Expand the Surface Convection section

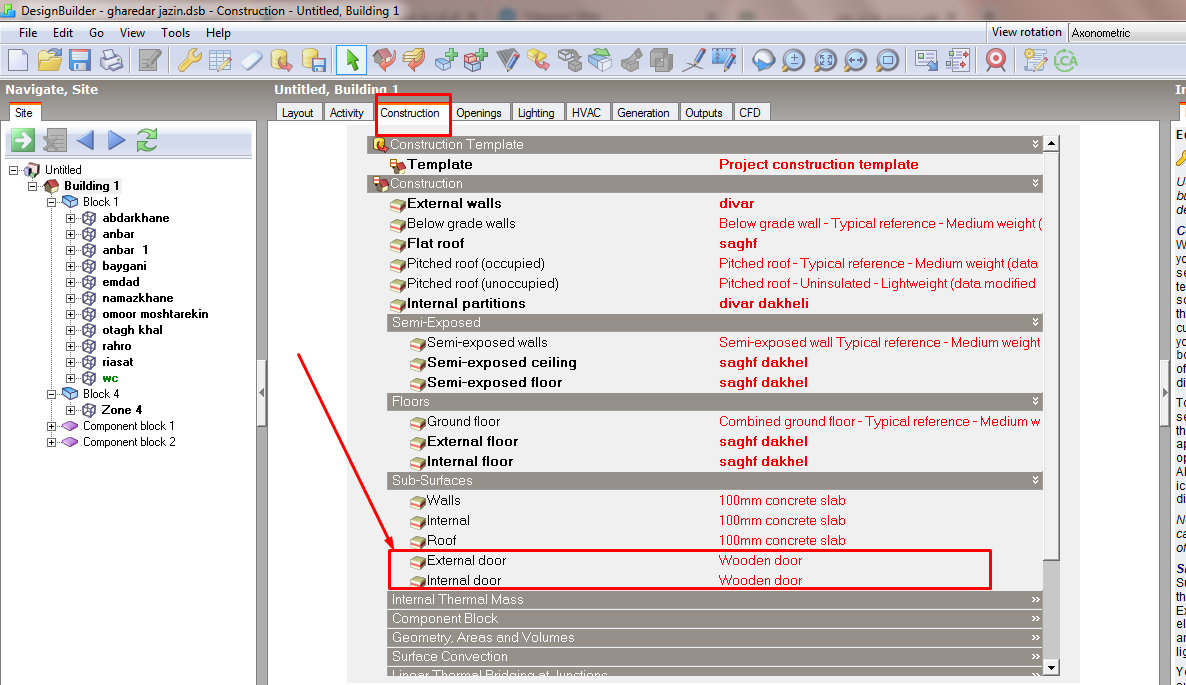(715, 656)
